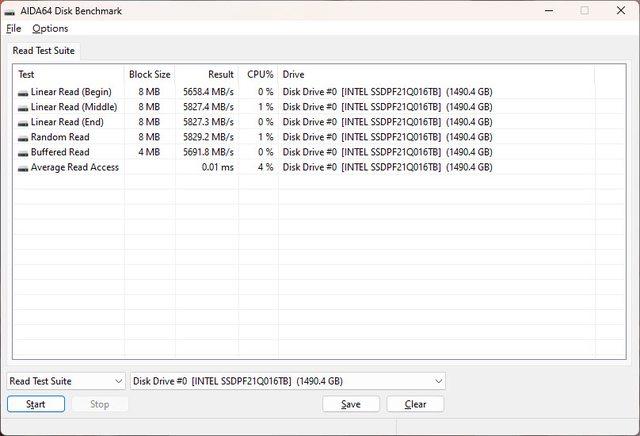This screenshot has width=640, height=436.
Task: Click the Average Read Access drive icon
Action: pos(23,167)
